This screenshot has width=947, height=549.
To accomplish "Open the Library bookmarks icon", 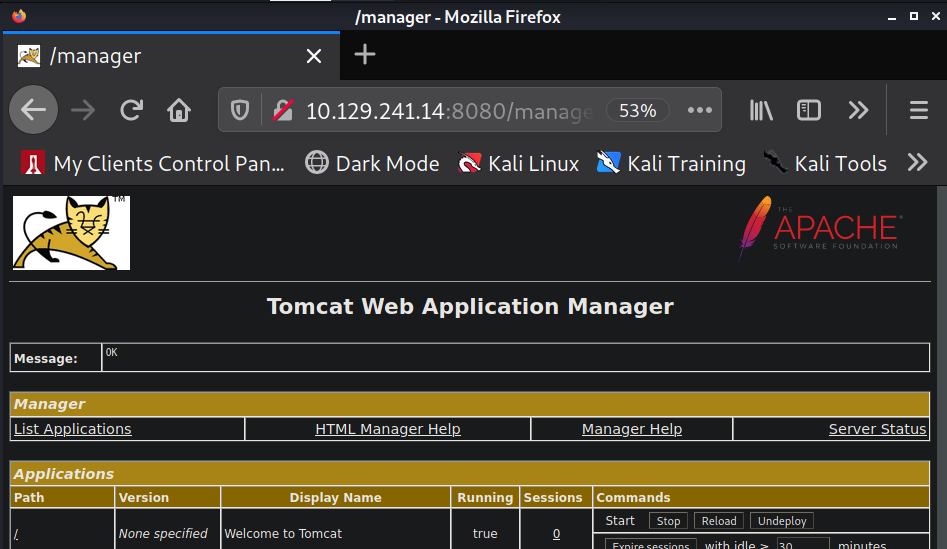I will 761,111.
